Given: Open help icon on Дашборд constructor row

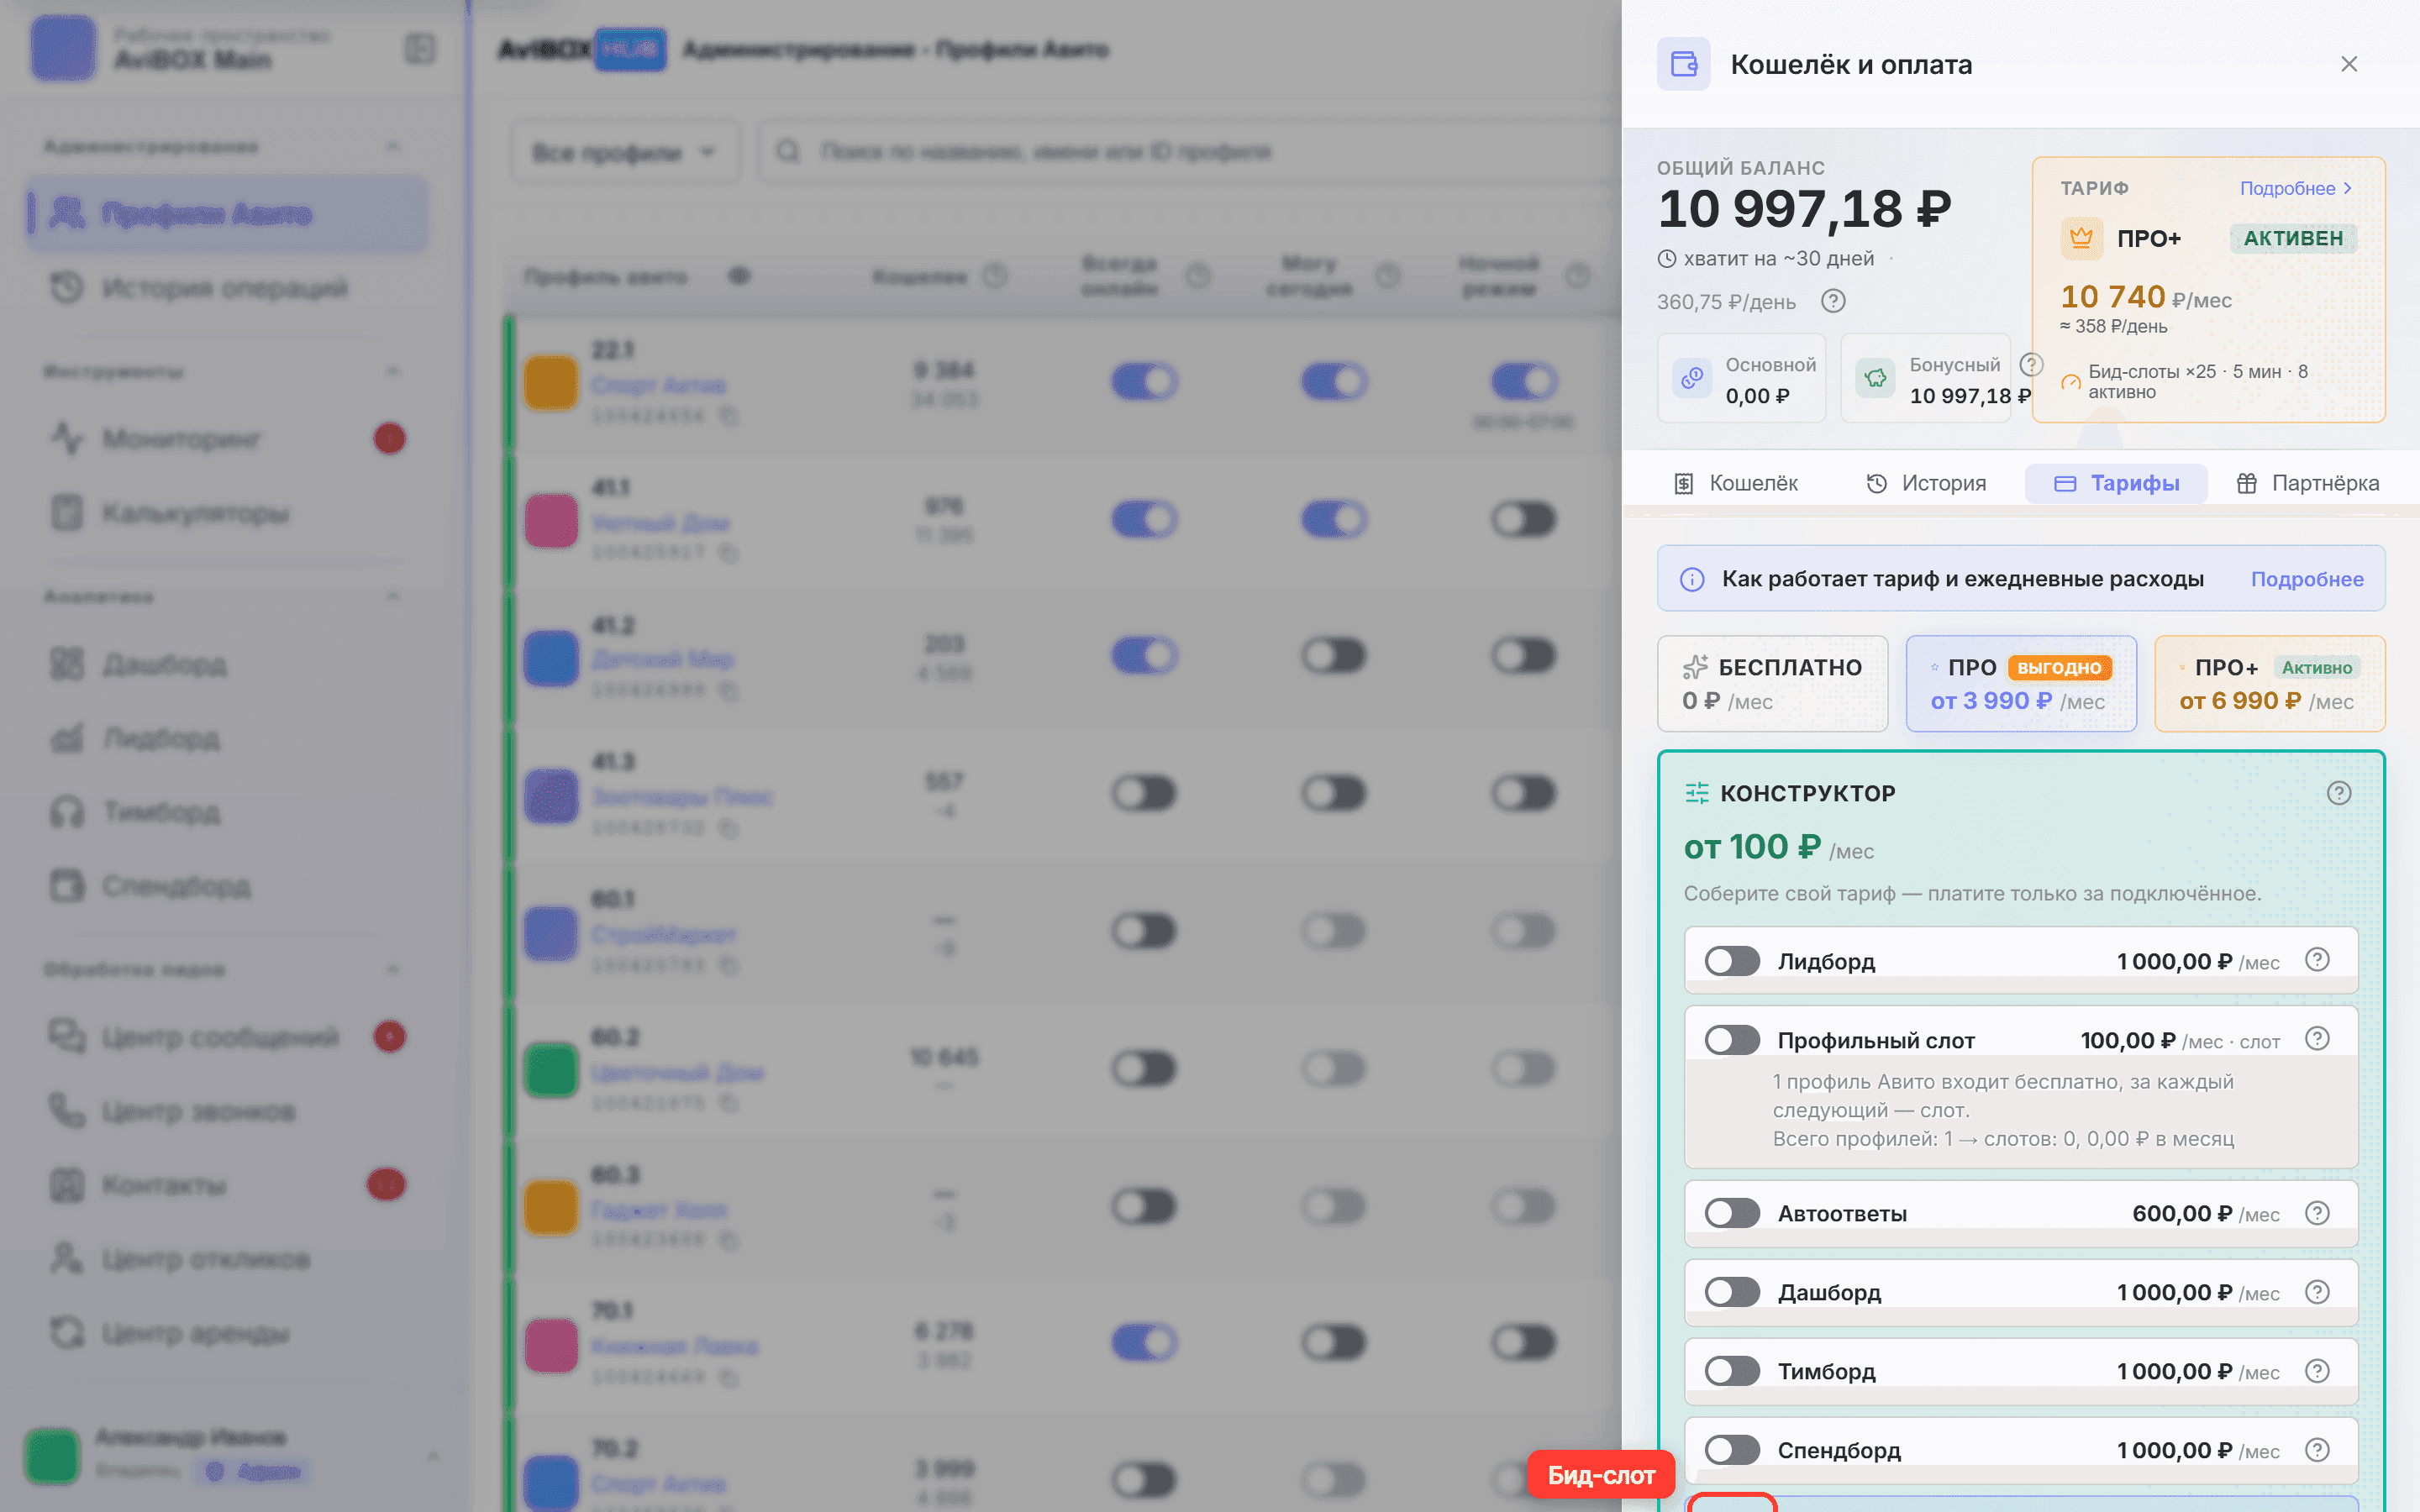Looking at the screenshot, I should pos(2317,1292).
